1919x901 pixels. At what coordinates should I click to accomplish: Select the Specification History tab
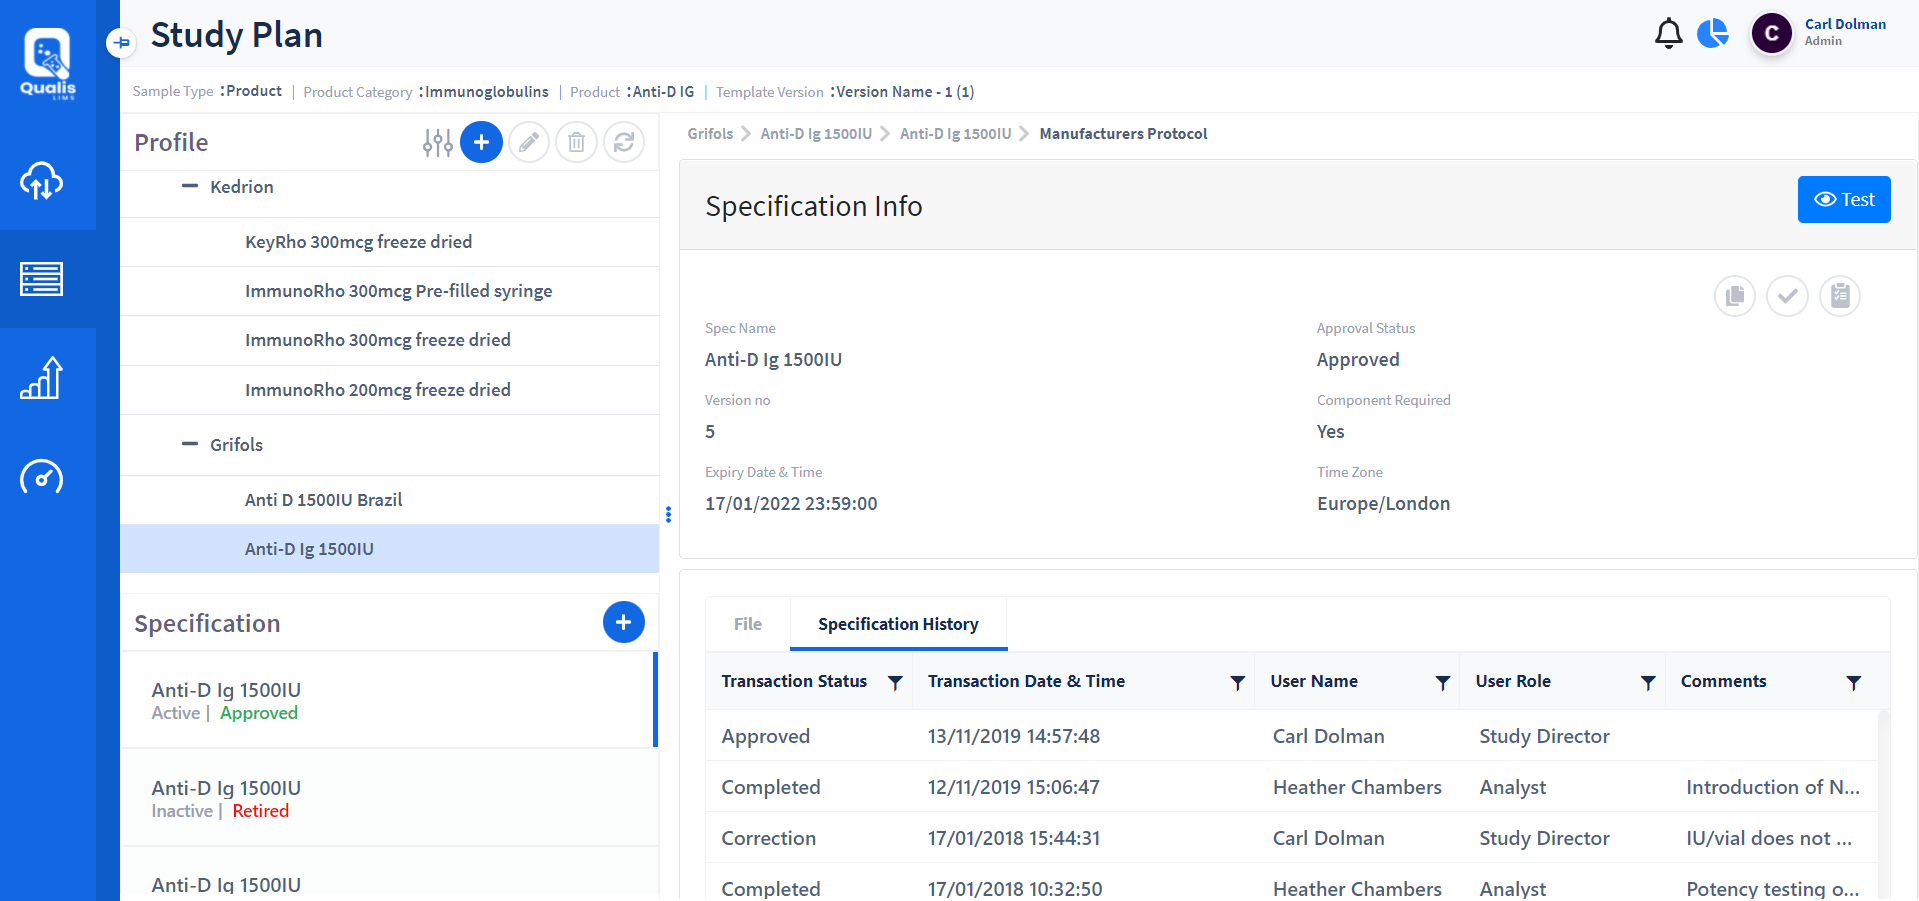[897, 623]
